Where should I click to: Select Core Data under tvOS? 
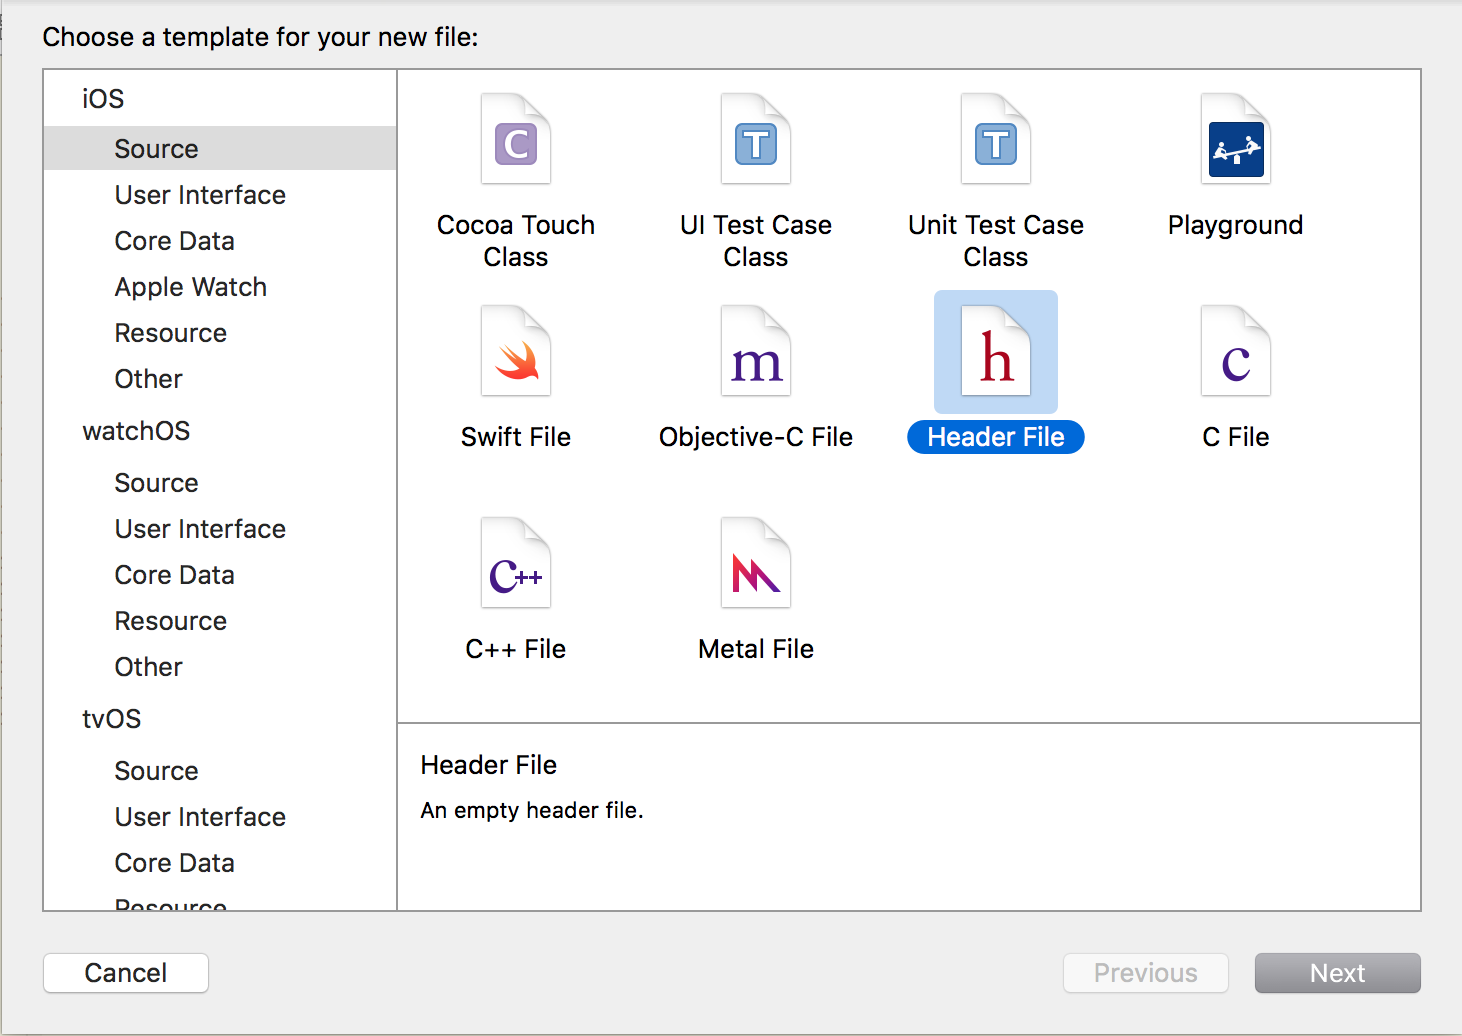tap(174, 863)
